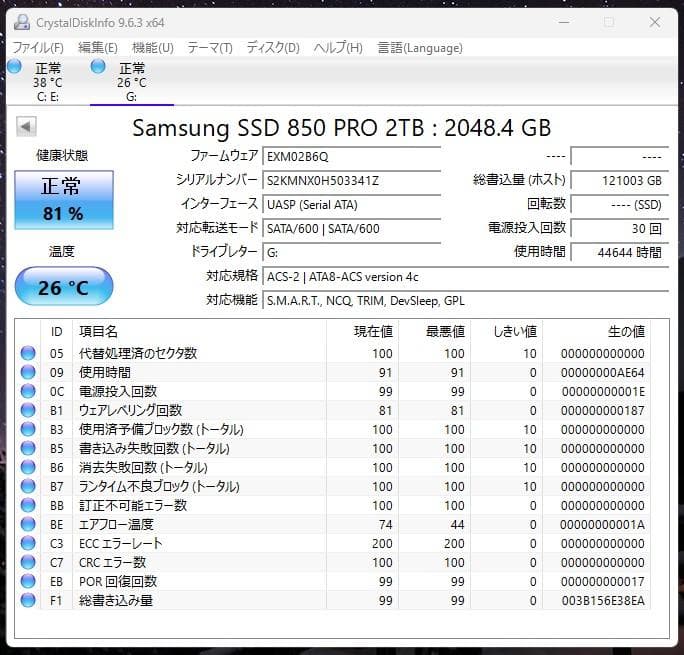
Task: Click the power on count value 30 回
Action: pyautogui.click(x=620, y=229)
